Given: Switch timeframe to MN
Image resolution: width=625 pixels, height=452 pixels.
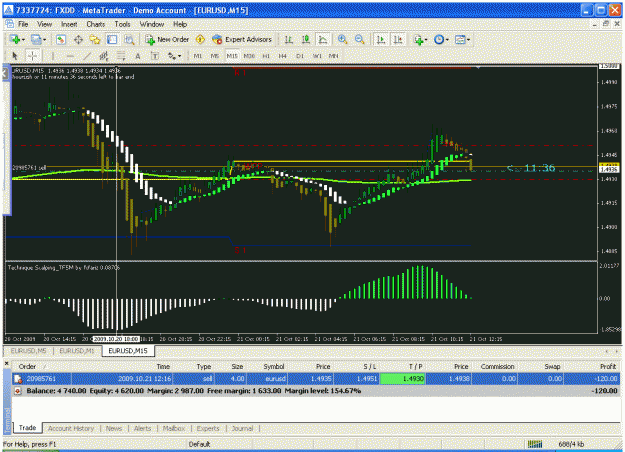Looking at the screenshot, I should pos(334,56).
